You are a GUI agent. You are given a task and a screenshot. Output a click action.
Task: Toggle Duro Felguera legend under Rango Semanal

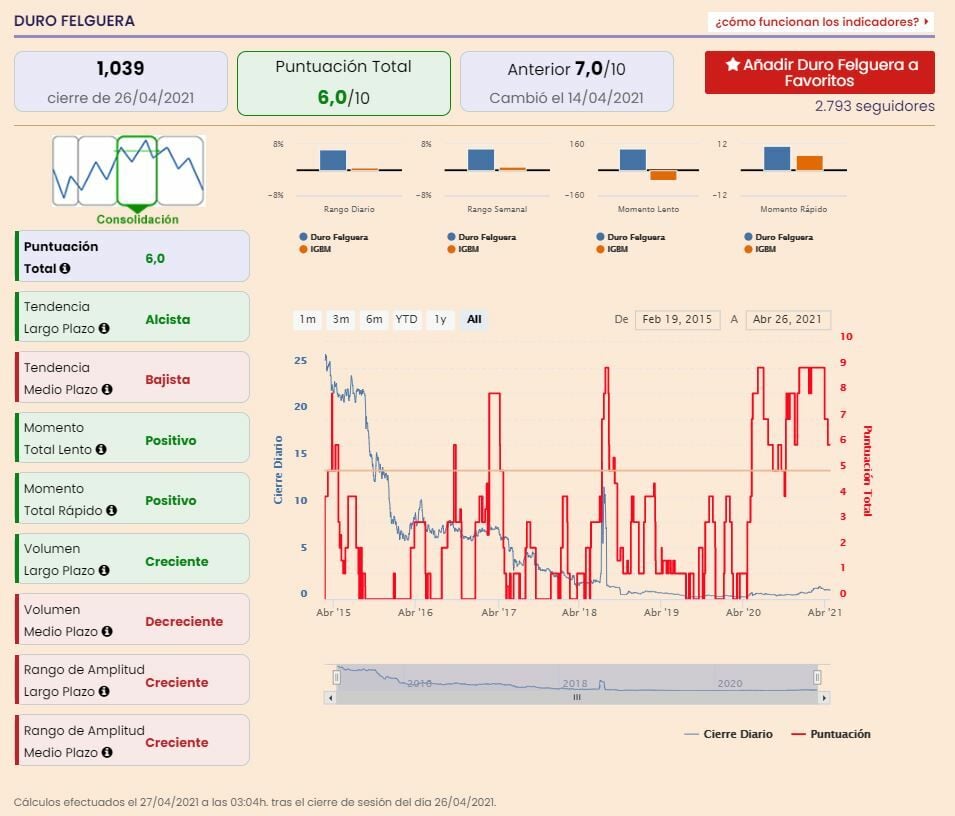(482, 237)
